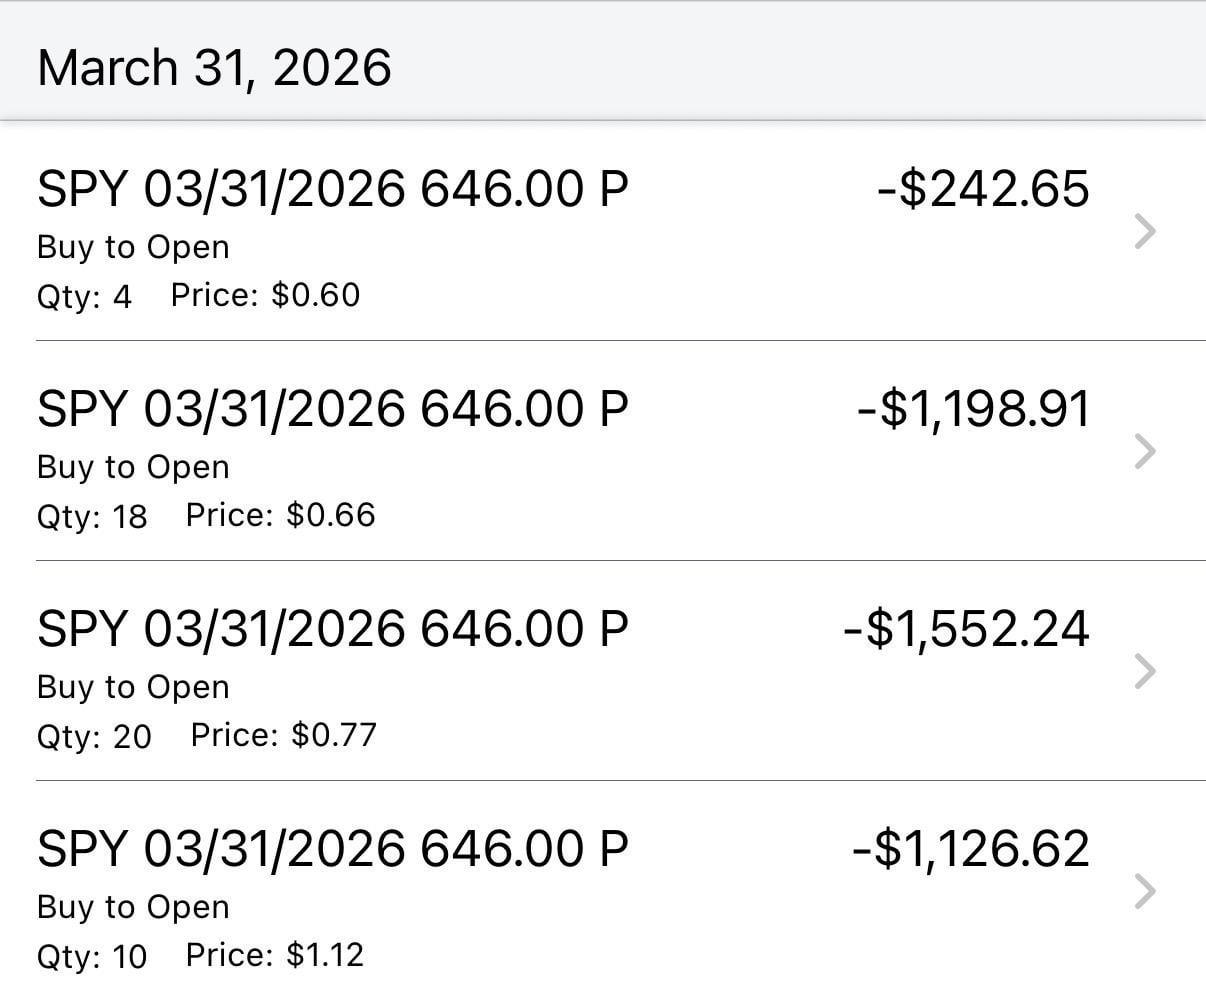The image size is (1206, 994).
Task: Open the SPY put trade with Qty 10
Action: [333, 849]
